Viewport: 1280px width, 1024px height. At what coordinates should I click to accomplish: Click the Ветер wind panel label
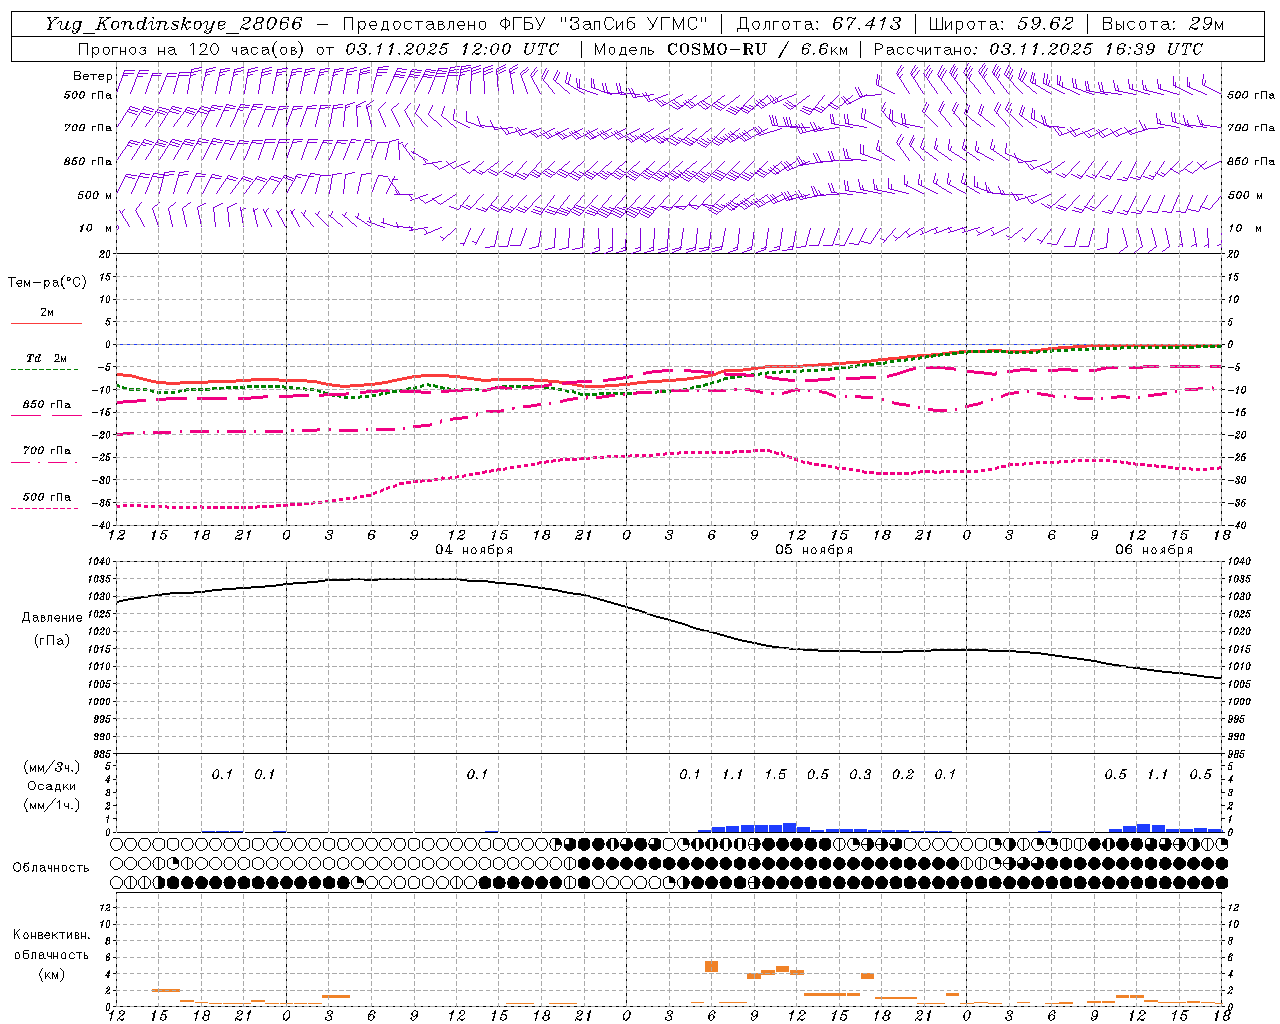[x=92, y=76]
